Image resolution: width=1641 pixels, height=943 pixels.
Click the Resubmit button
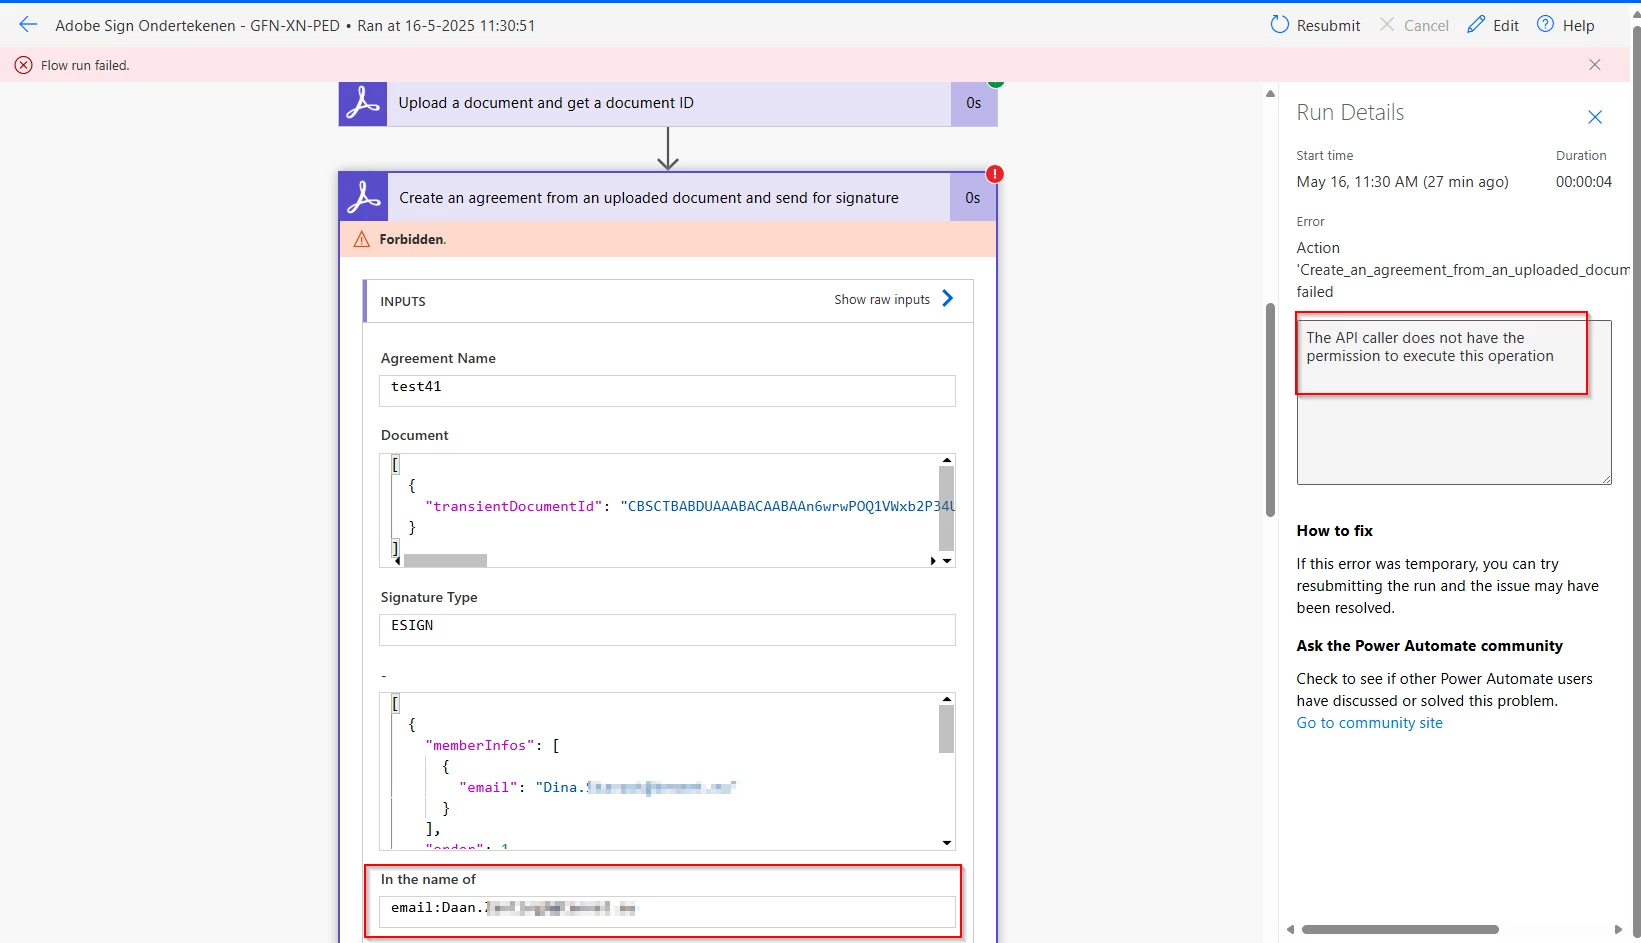[x=1315, y=25]
